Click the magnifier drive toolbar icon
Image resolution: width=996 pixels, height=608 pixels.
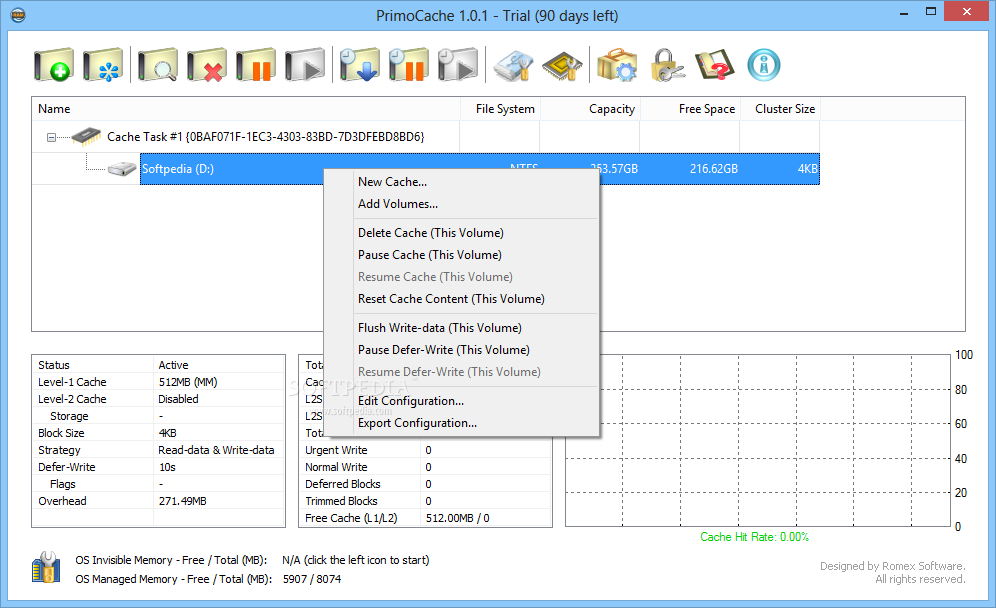click(158, 64)
